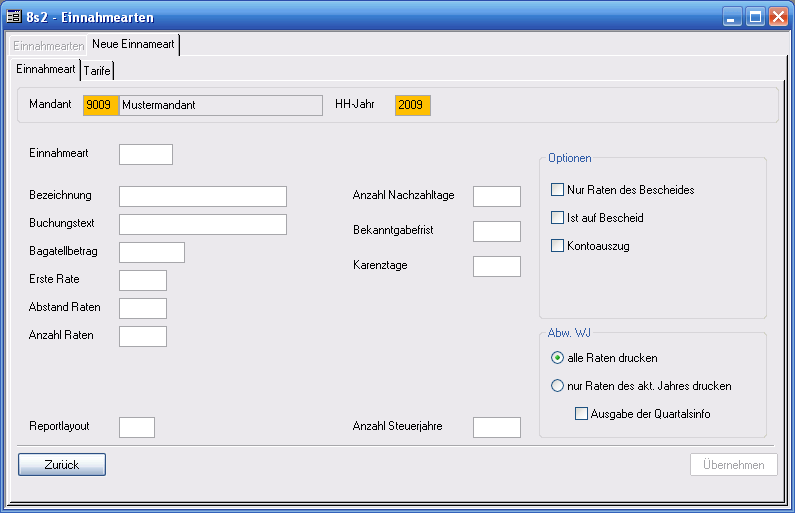The height and width of the screenshot is (513, 795).
Task: Click the Bagatellbetrag field
Action: click(x=152, y=252)
